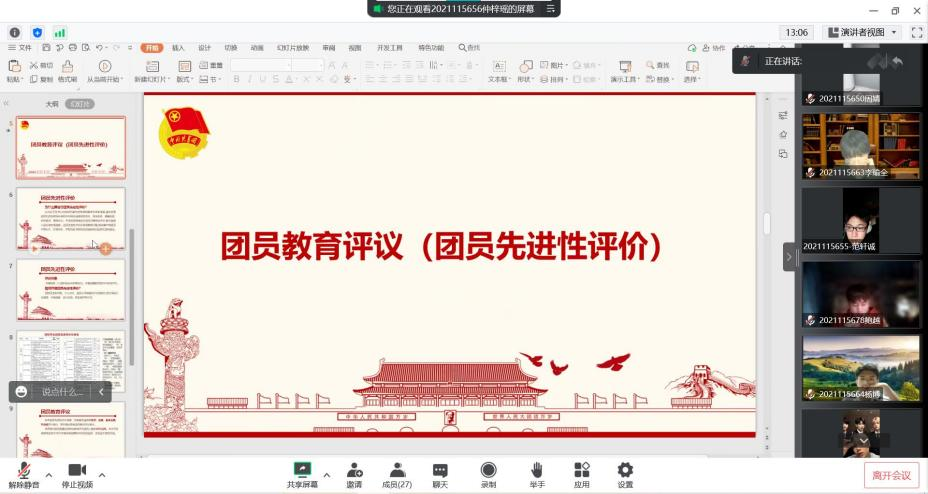Click the 说点什么 chat input box
The width and height of the screenshot is (928, 494).
click(62, 392)
